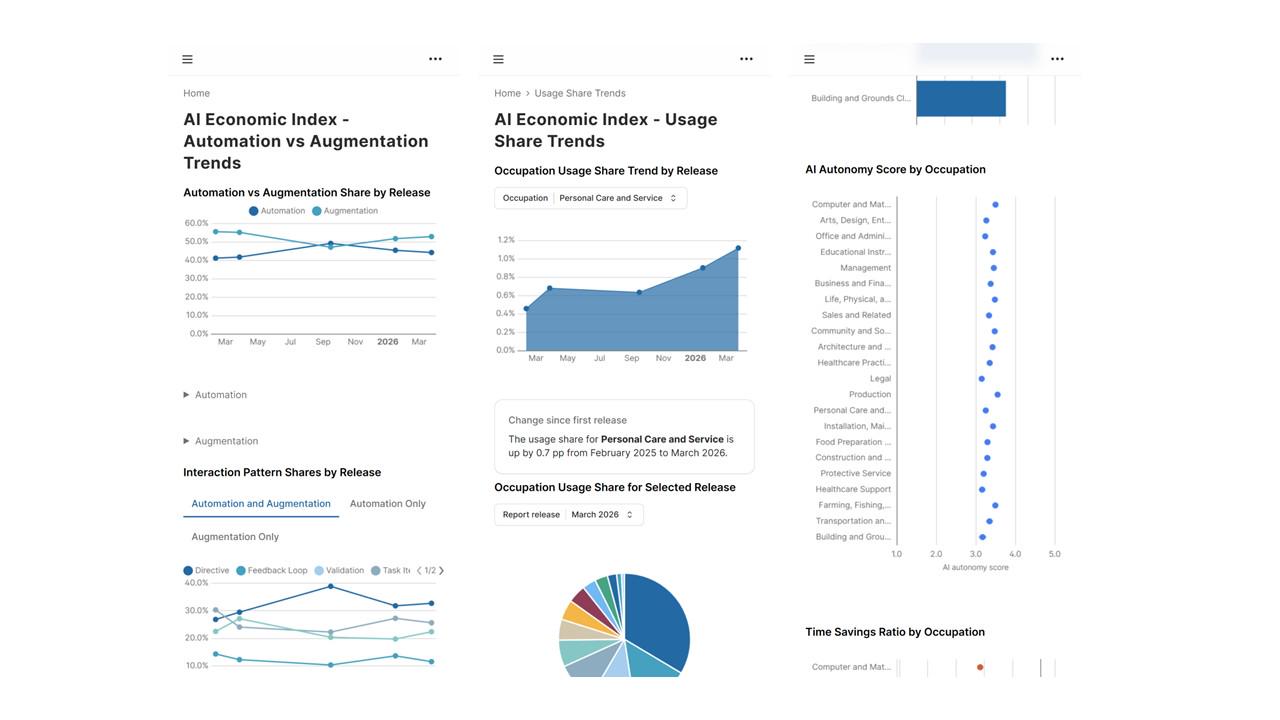1280x720 pixels.
Task: Toggle Automation series in chart legend
Action: click(277, 211)
